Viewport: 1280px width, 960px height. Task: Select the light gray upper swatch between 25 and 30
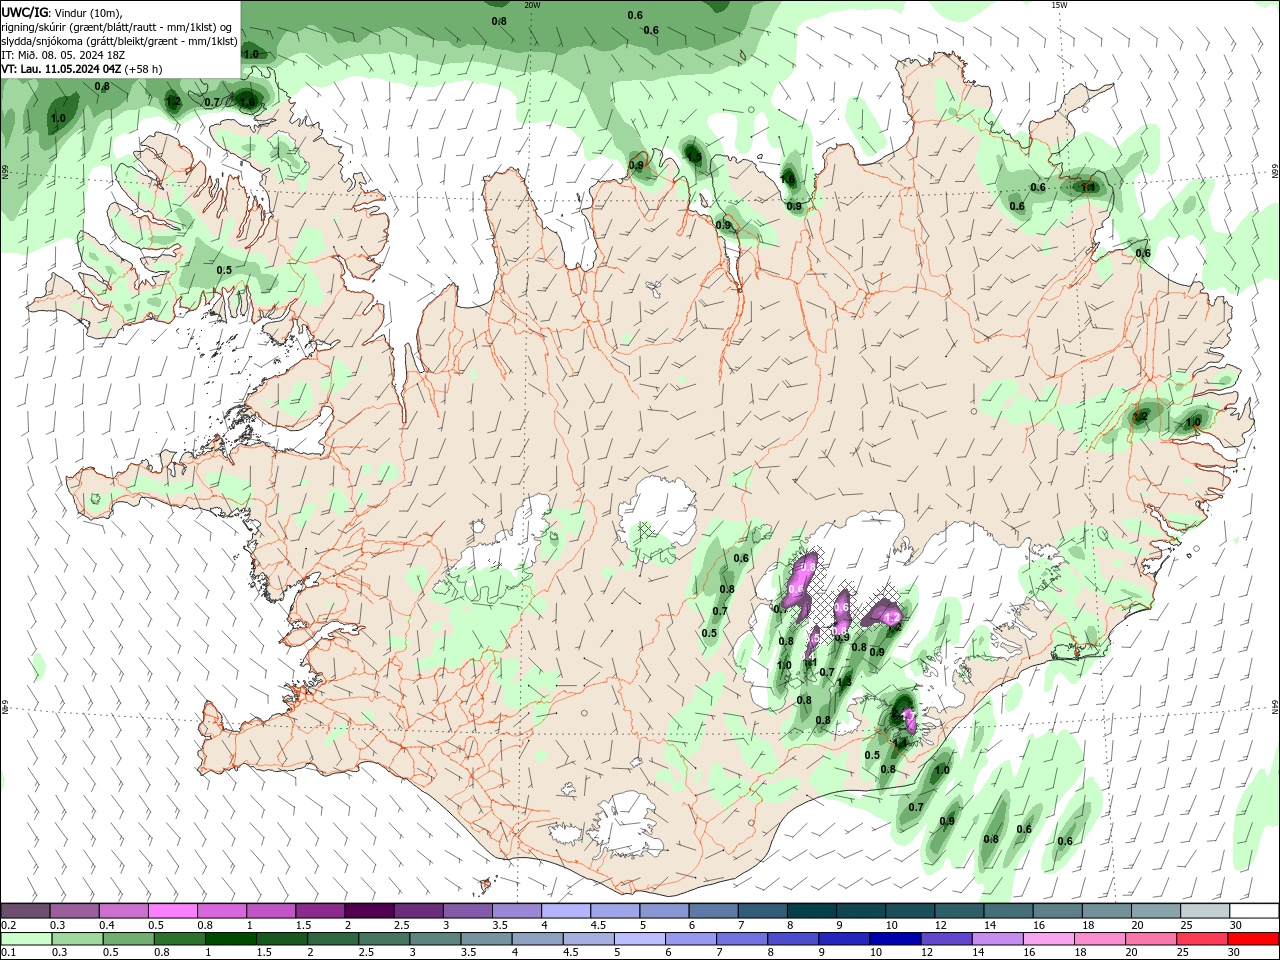pyautogui.click(x=1204, y=911)
